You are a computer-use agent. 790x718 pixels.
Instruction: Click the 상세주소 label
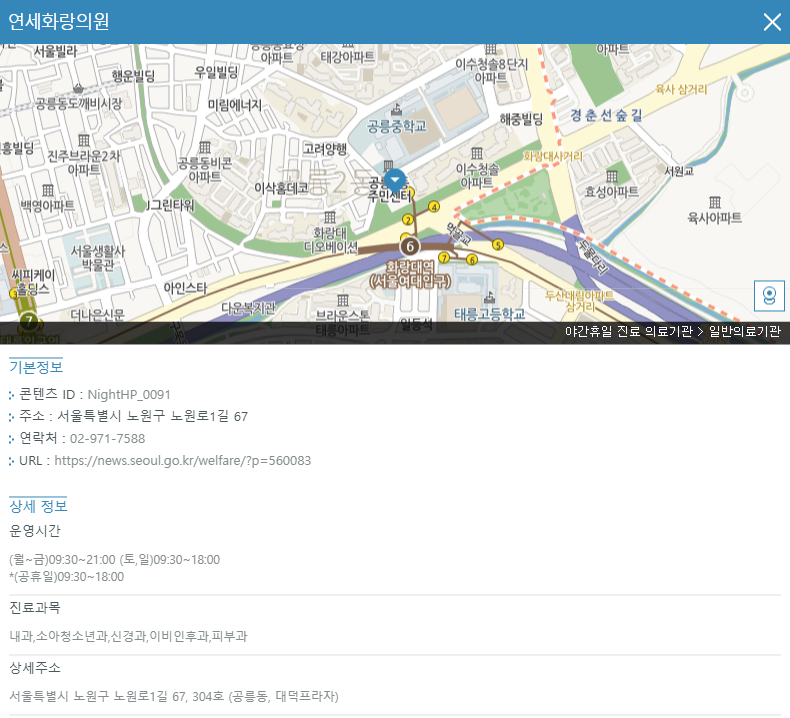coord(35,668)
